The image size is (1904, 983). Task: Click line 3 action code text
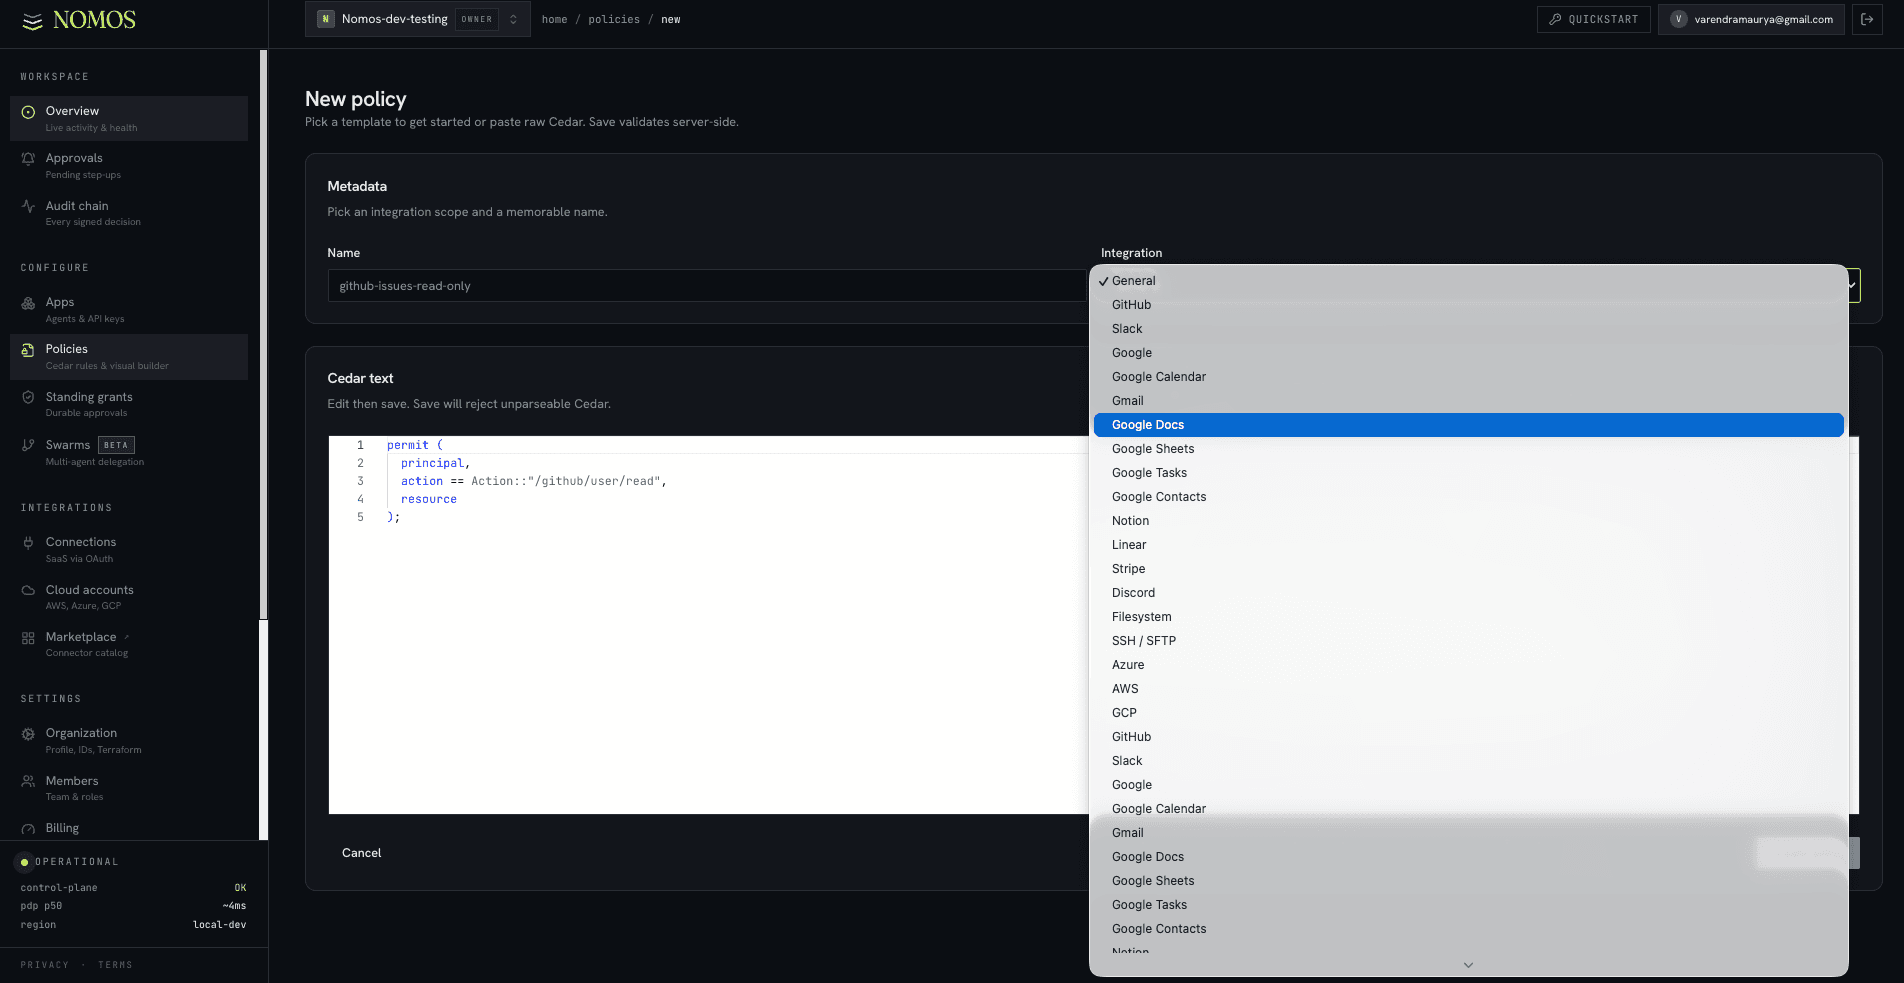[x=533, y=481]
